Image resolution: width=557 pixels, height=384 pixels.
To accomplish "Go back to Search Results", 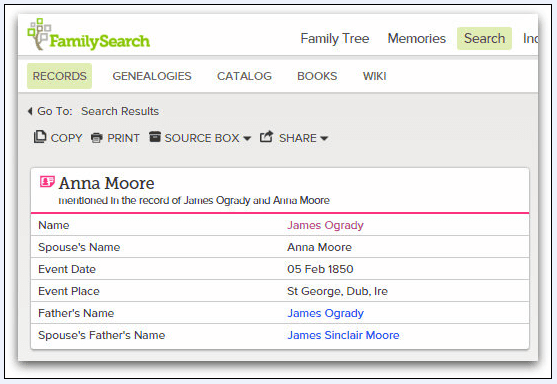I will [x=120, y=111].
